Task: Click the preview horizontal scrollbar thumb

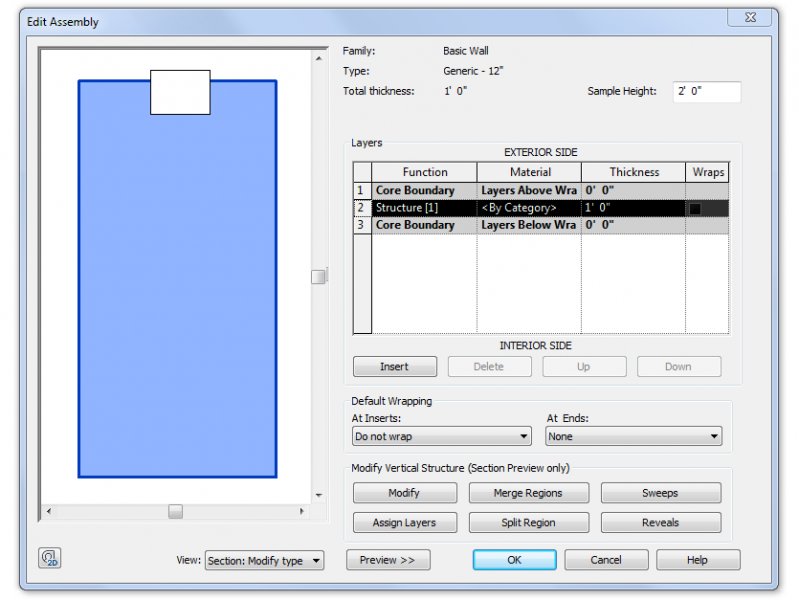Action: (175, 511)
